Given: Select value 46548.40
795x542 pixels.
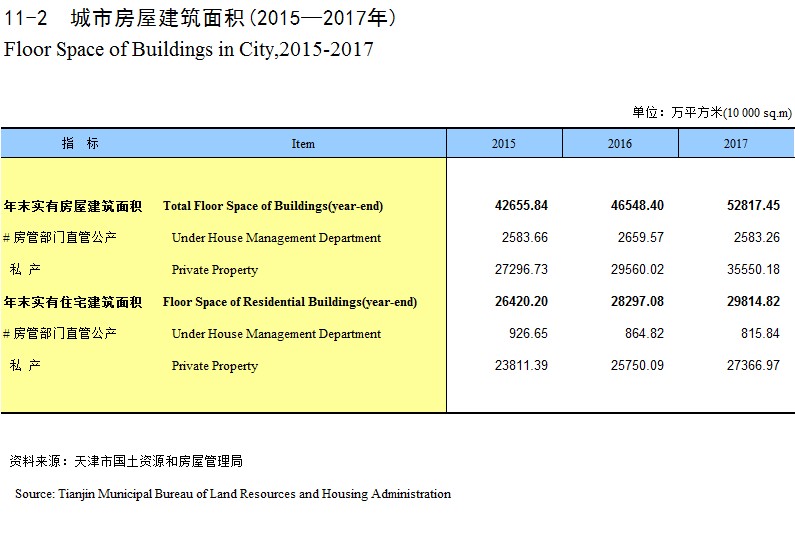Looking at the screenshot, I should click(x=637, y=205).
